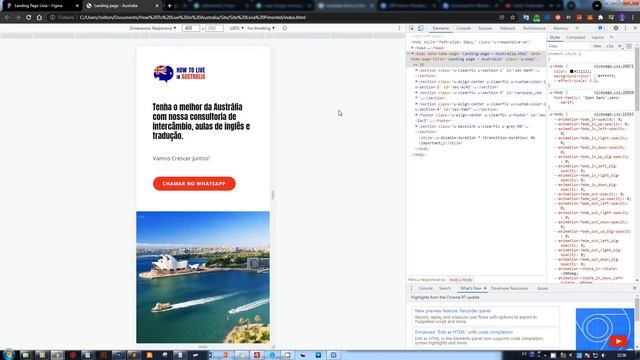
Task: Click the CHAMAR NO WHATSAPP button
Action: coord(194,184)
